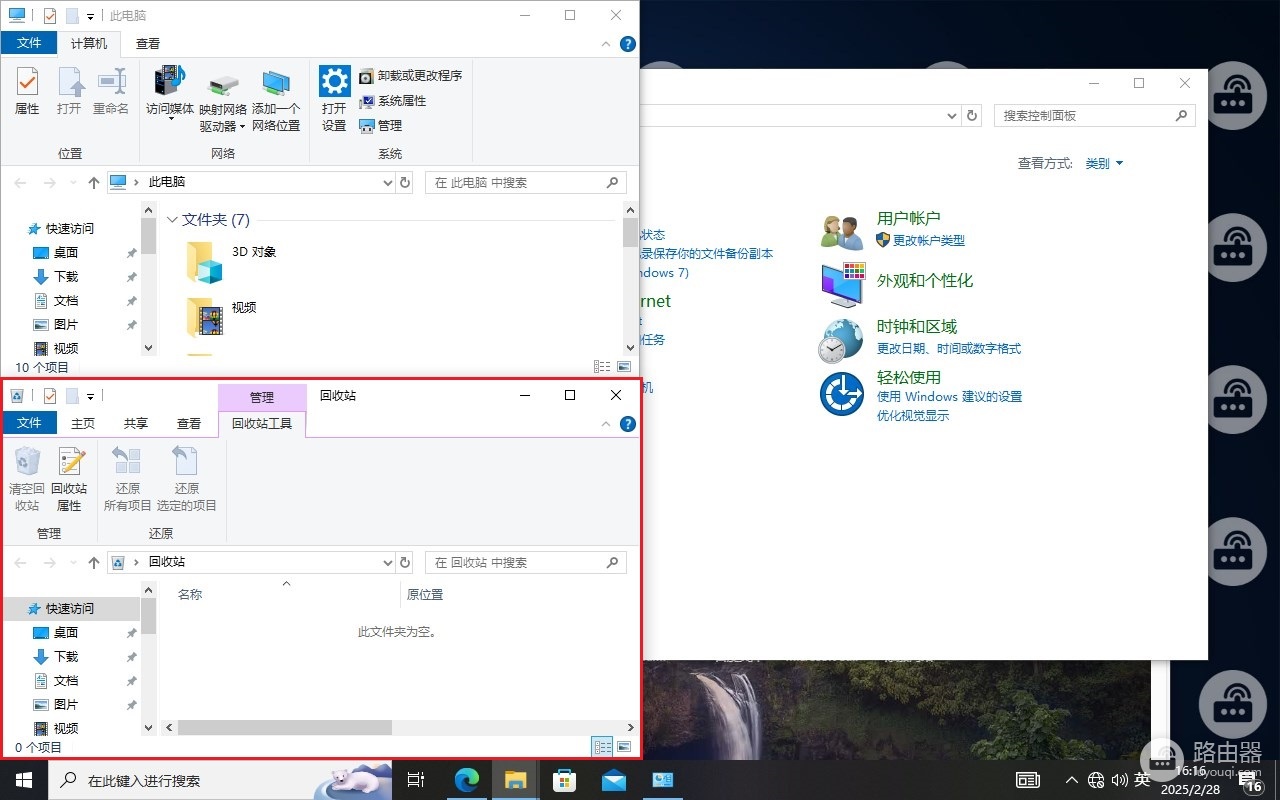
Task: Click help icon in Recycle Bin window
Action: click(628, 424)
